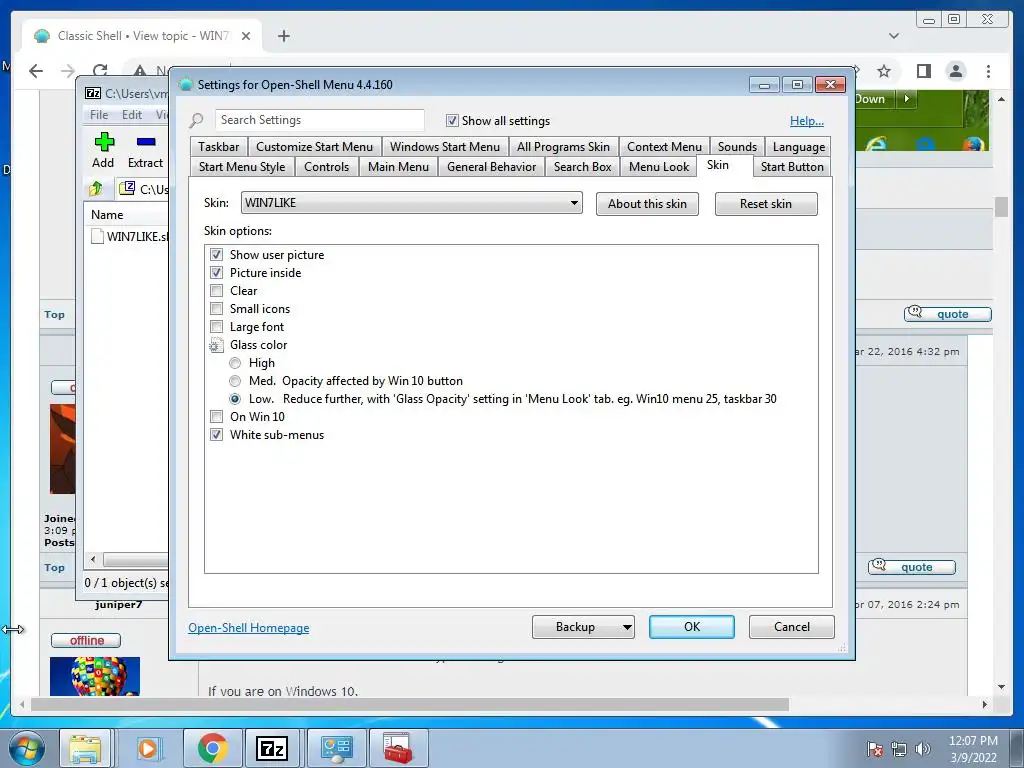Click the control panel taskbar icon
The image size is (1024, 768).
click(336, 748)
